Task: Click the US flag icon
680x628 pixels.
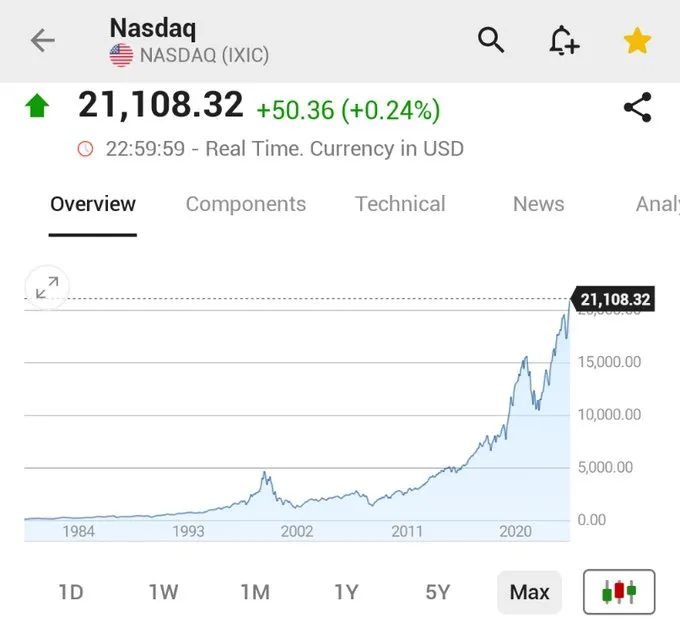Action: (x=121, y=56)
